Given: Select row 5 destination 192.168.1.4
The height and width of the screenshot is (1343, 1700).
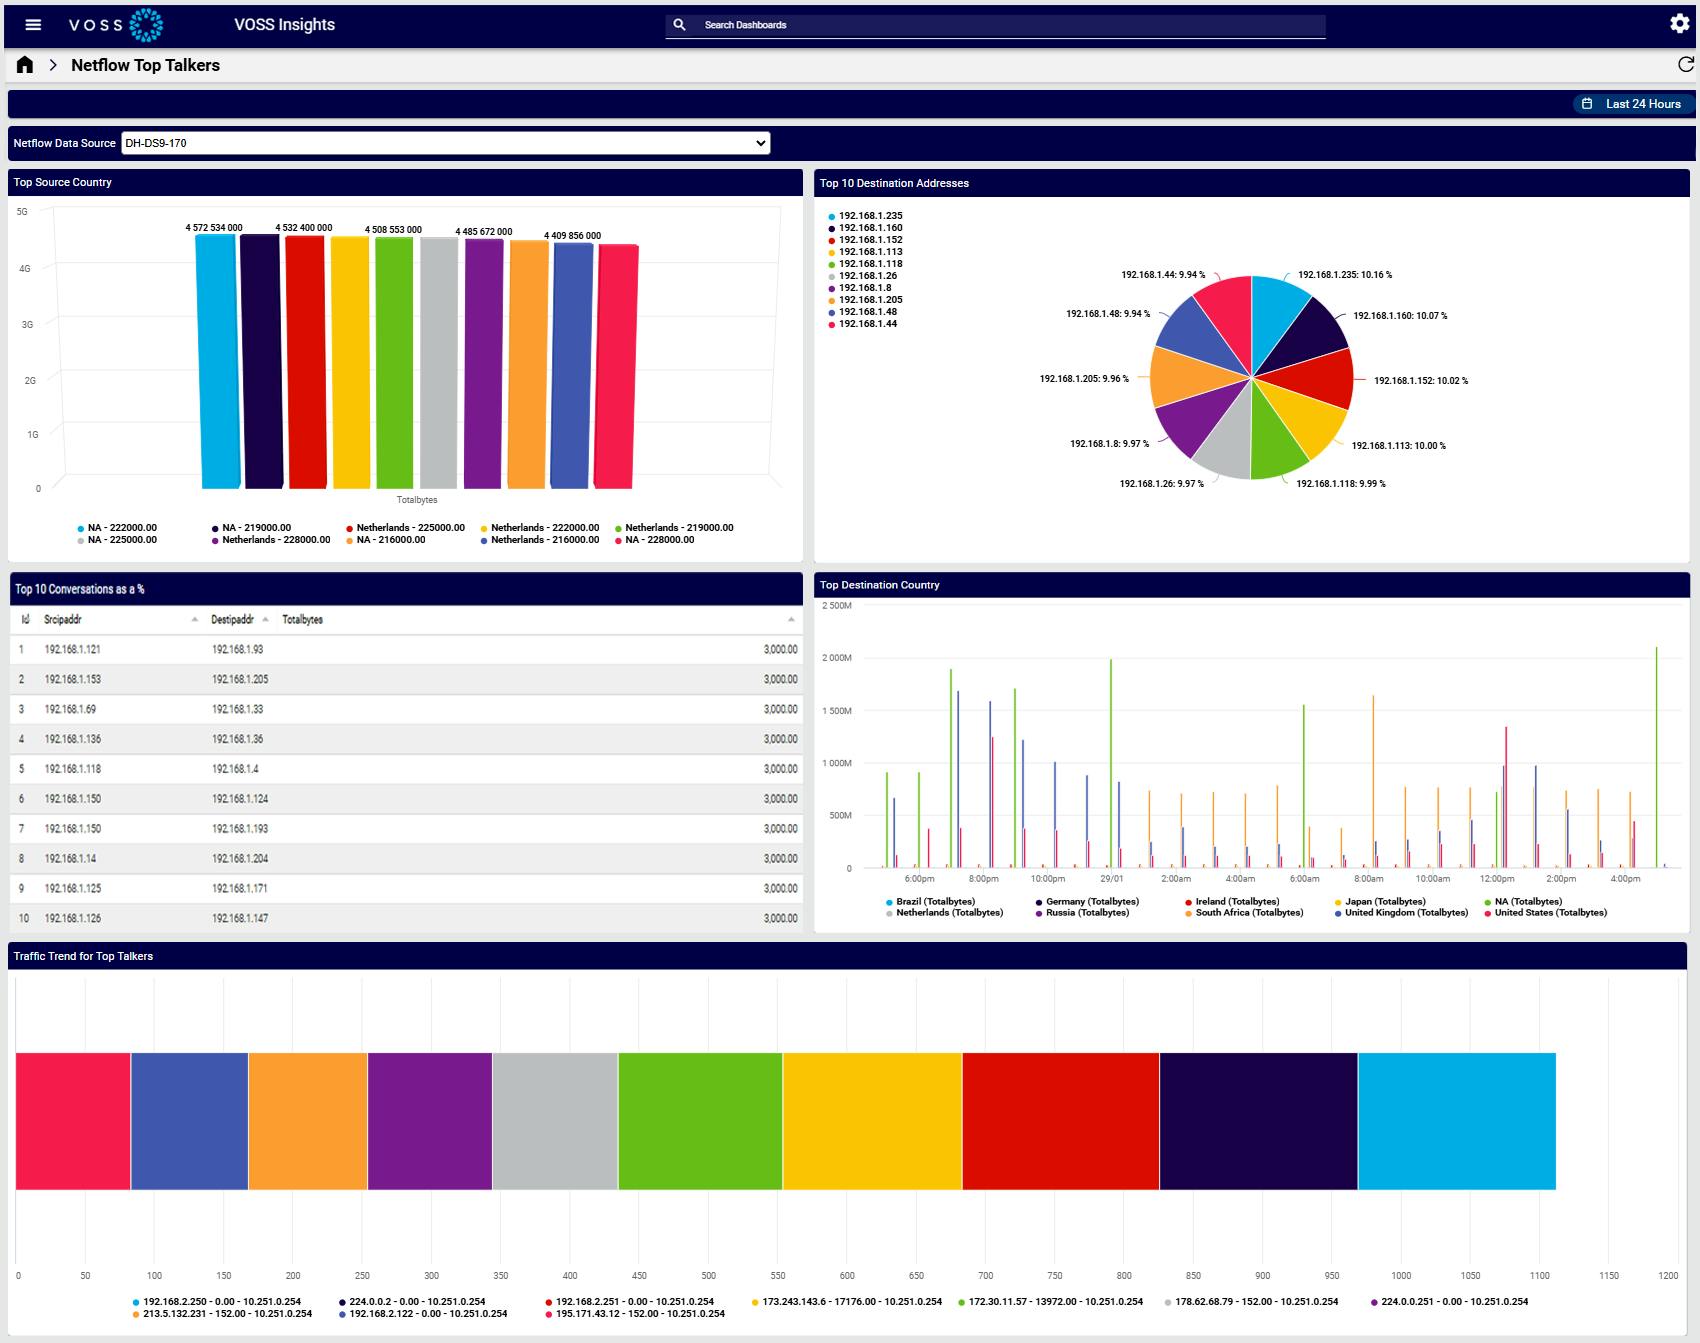Looking at the screenshot, I should pyautogui.click(x=235, y=770).
